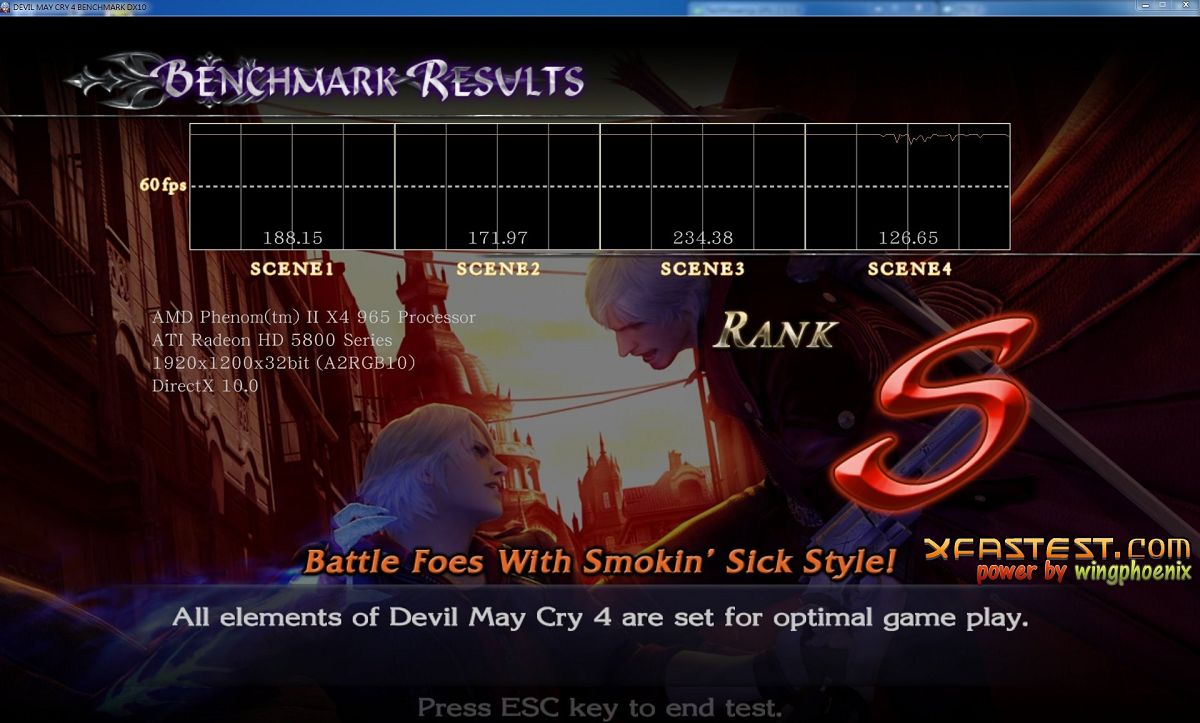Select the SCENE1 label
The width and height of the screenshot is (1200, 723).
[292, 269]
